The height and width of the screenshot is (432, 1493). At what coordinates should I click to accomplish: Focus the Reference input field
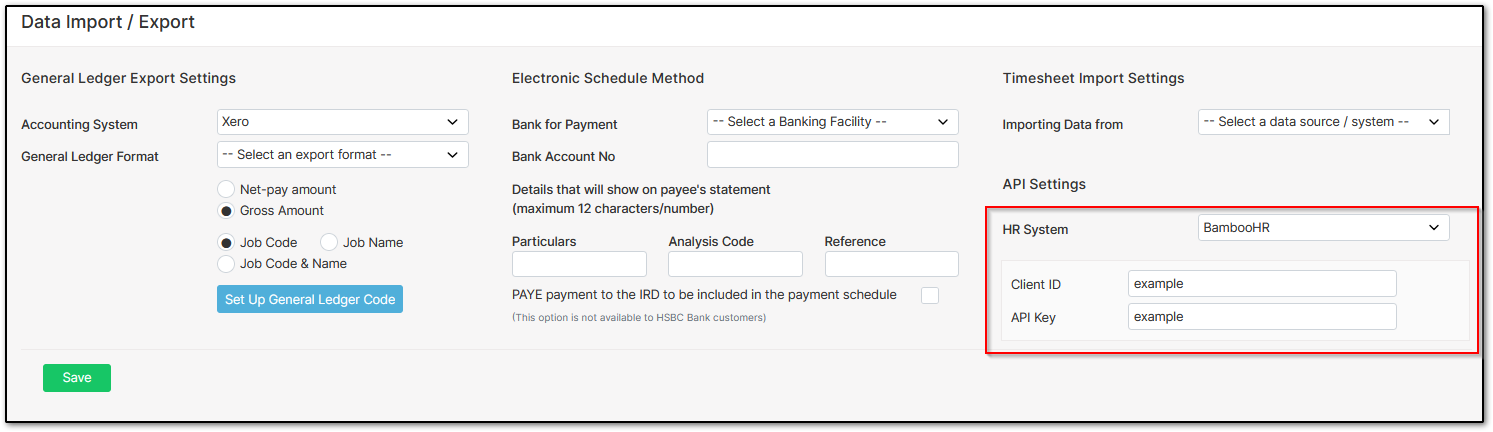[x=891, y=264]
